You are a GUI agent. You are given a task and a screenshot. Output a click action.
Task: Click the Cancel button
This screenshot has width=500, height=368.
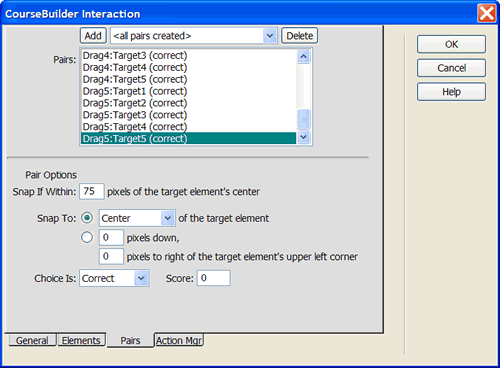(451, 68)
